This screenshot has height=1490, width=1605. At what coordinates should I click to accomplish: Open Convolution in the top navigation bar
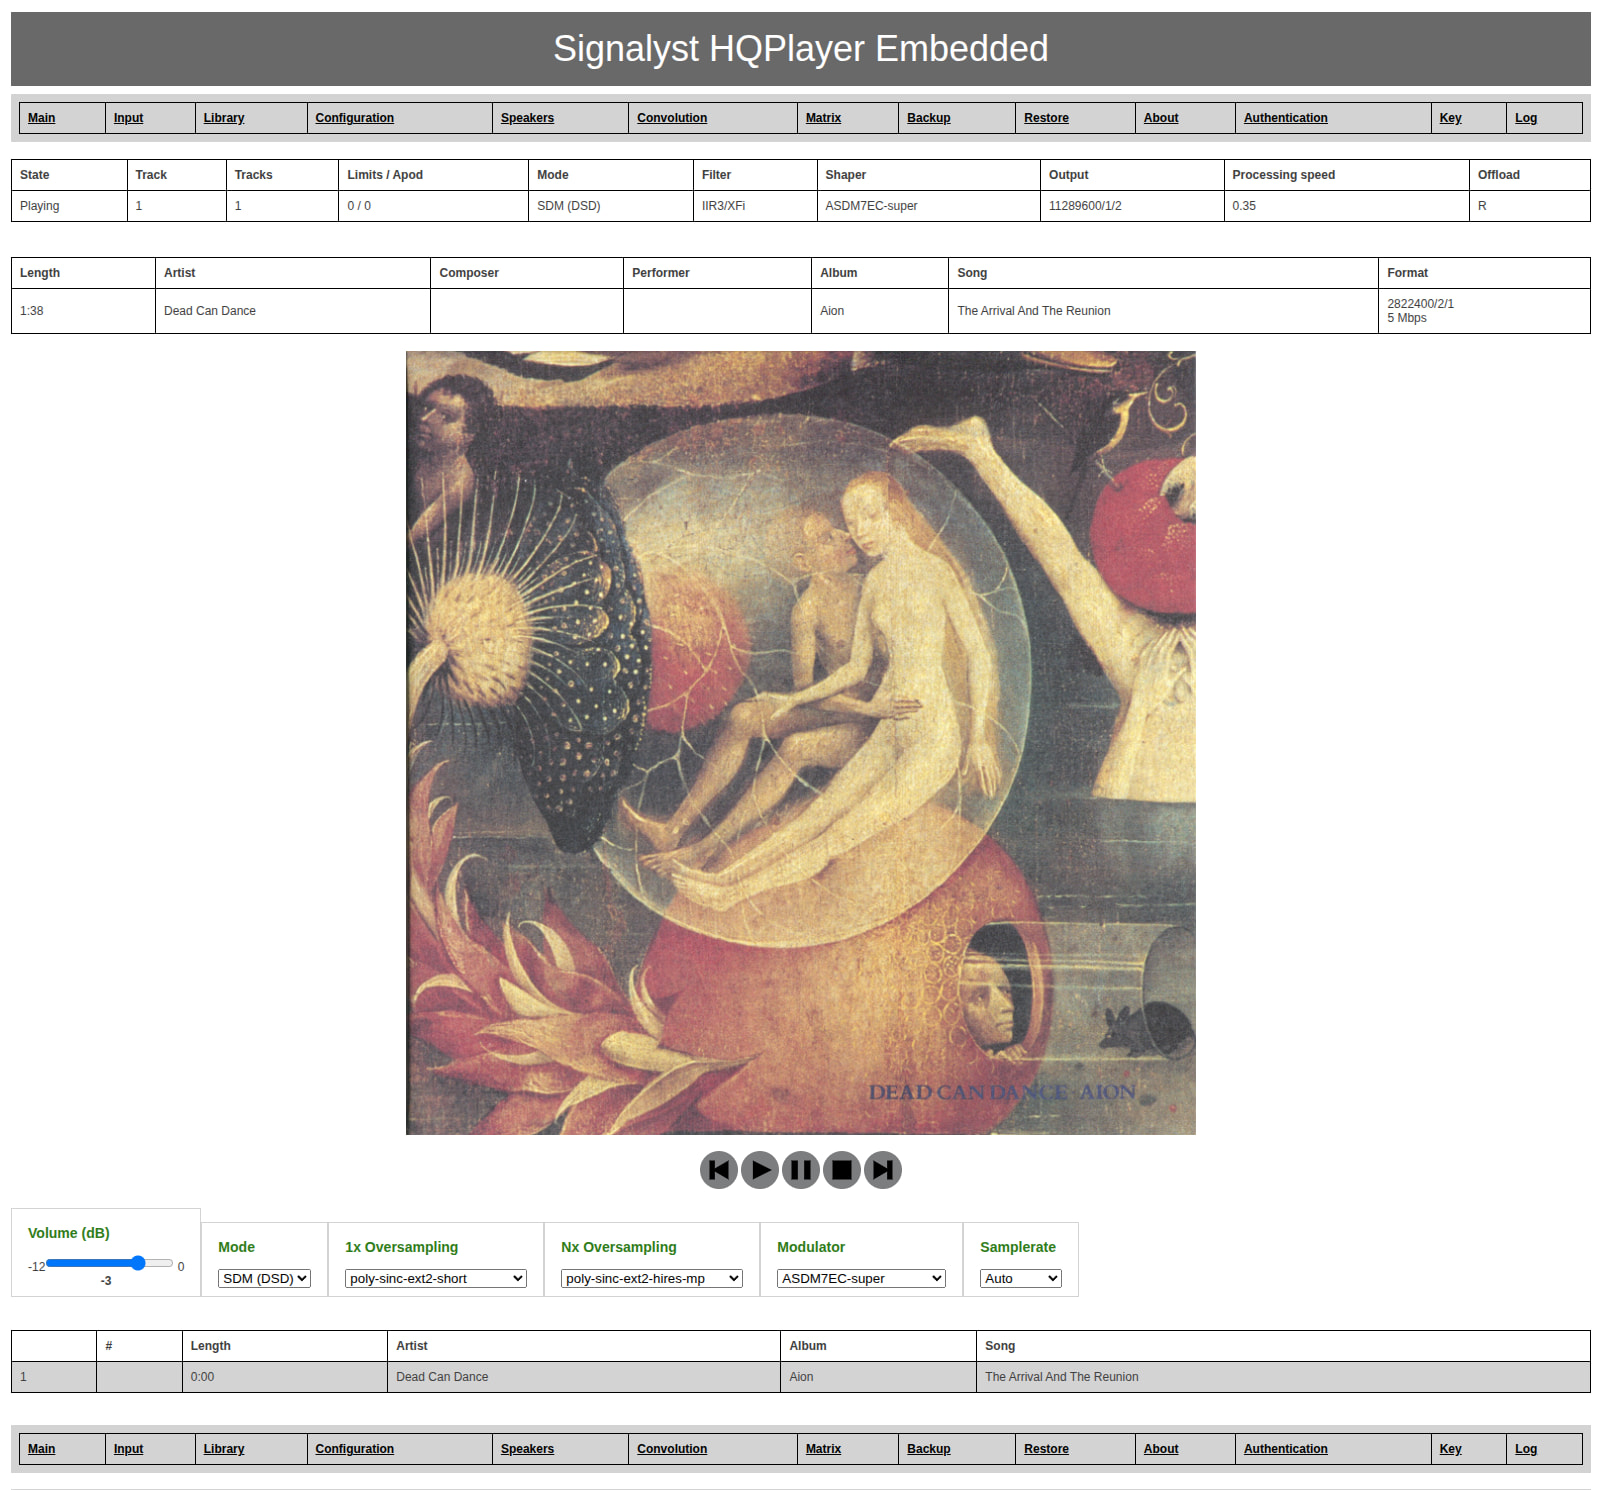[672, 118]
